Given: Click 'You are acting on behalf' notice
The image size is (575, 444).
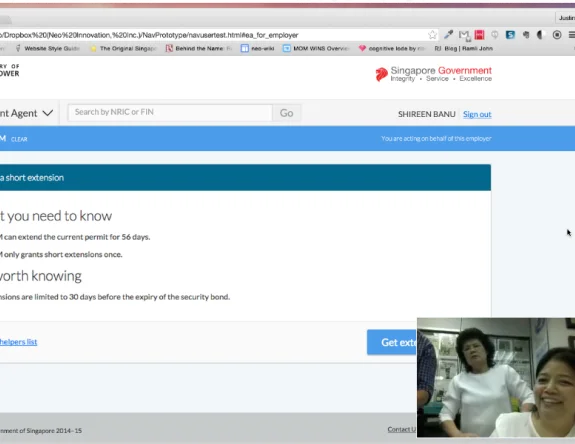Looking at the screenshot, I should tap(436, 139).
